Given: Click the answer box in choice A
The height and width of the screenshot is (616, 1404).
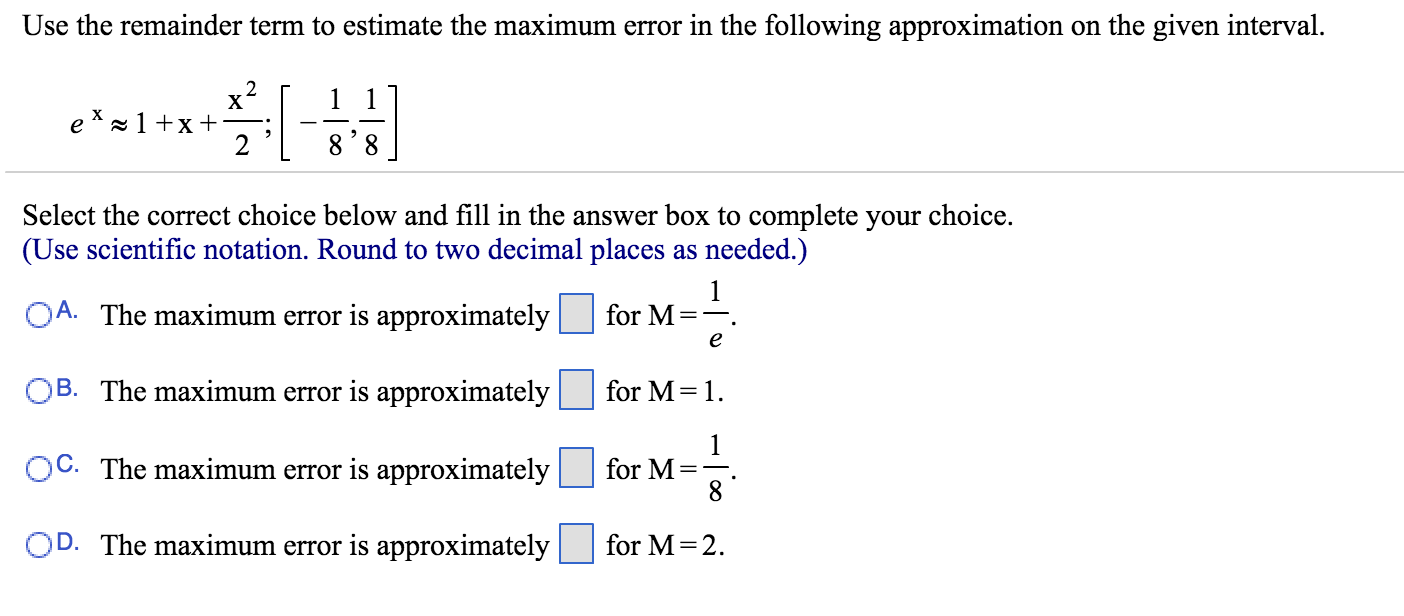Looking at the screenshot, I should 576,315.
